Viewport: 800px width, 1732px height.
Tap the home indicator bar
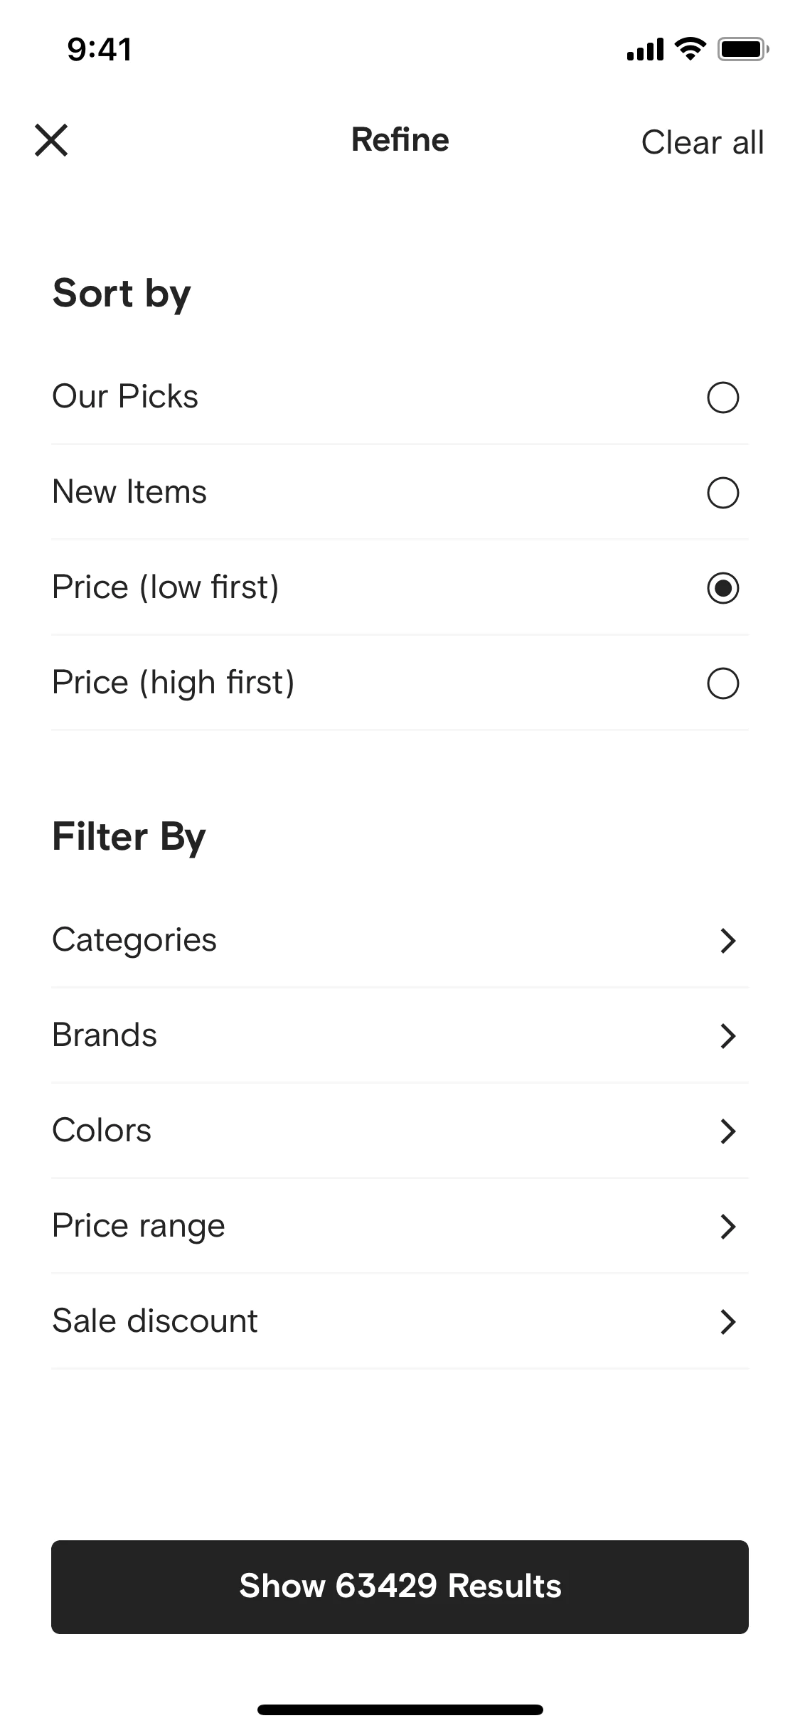pos(400,1710)
